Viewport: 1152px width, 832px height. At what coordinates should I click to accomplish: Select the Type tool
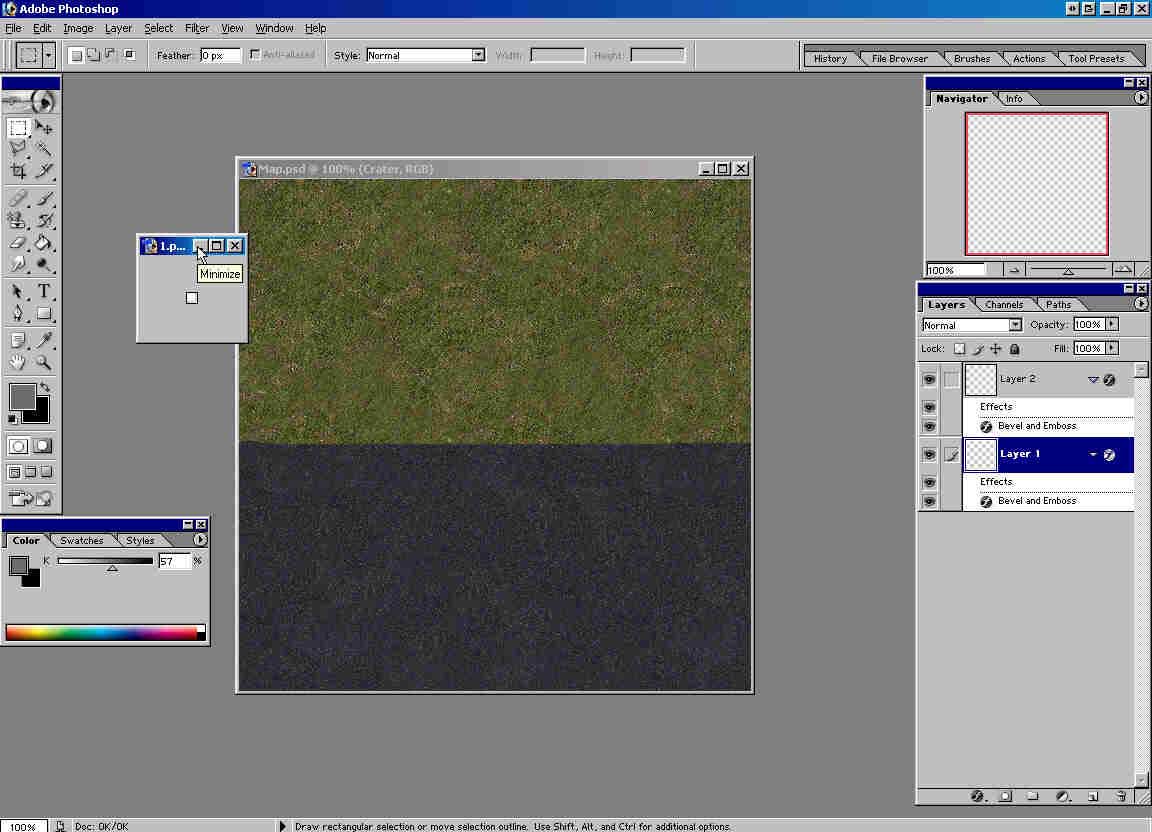coord(44,292)
